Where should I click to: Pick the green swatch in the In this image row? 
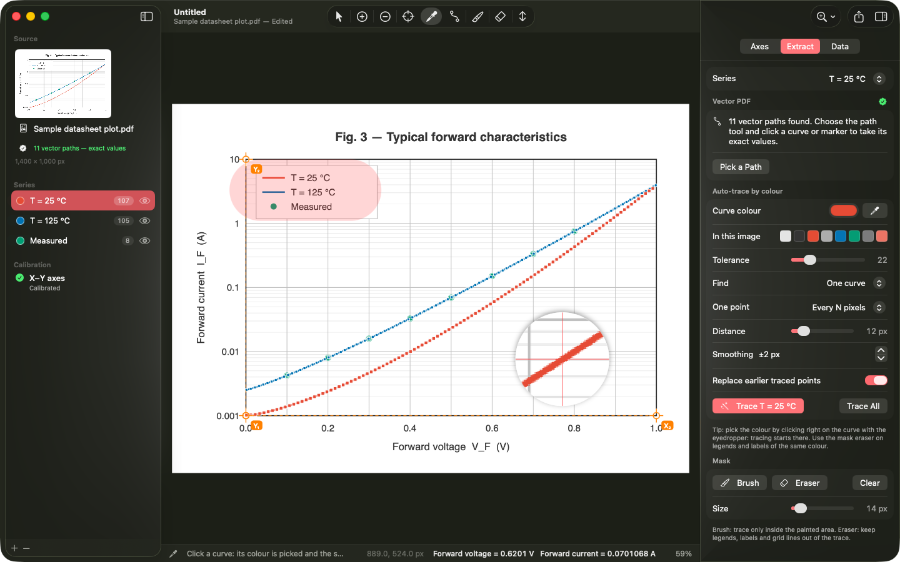point(854,236)
